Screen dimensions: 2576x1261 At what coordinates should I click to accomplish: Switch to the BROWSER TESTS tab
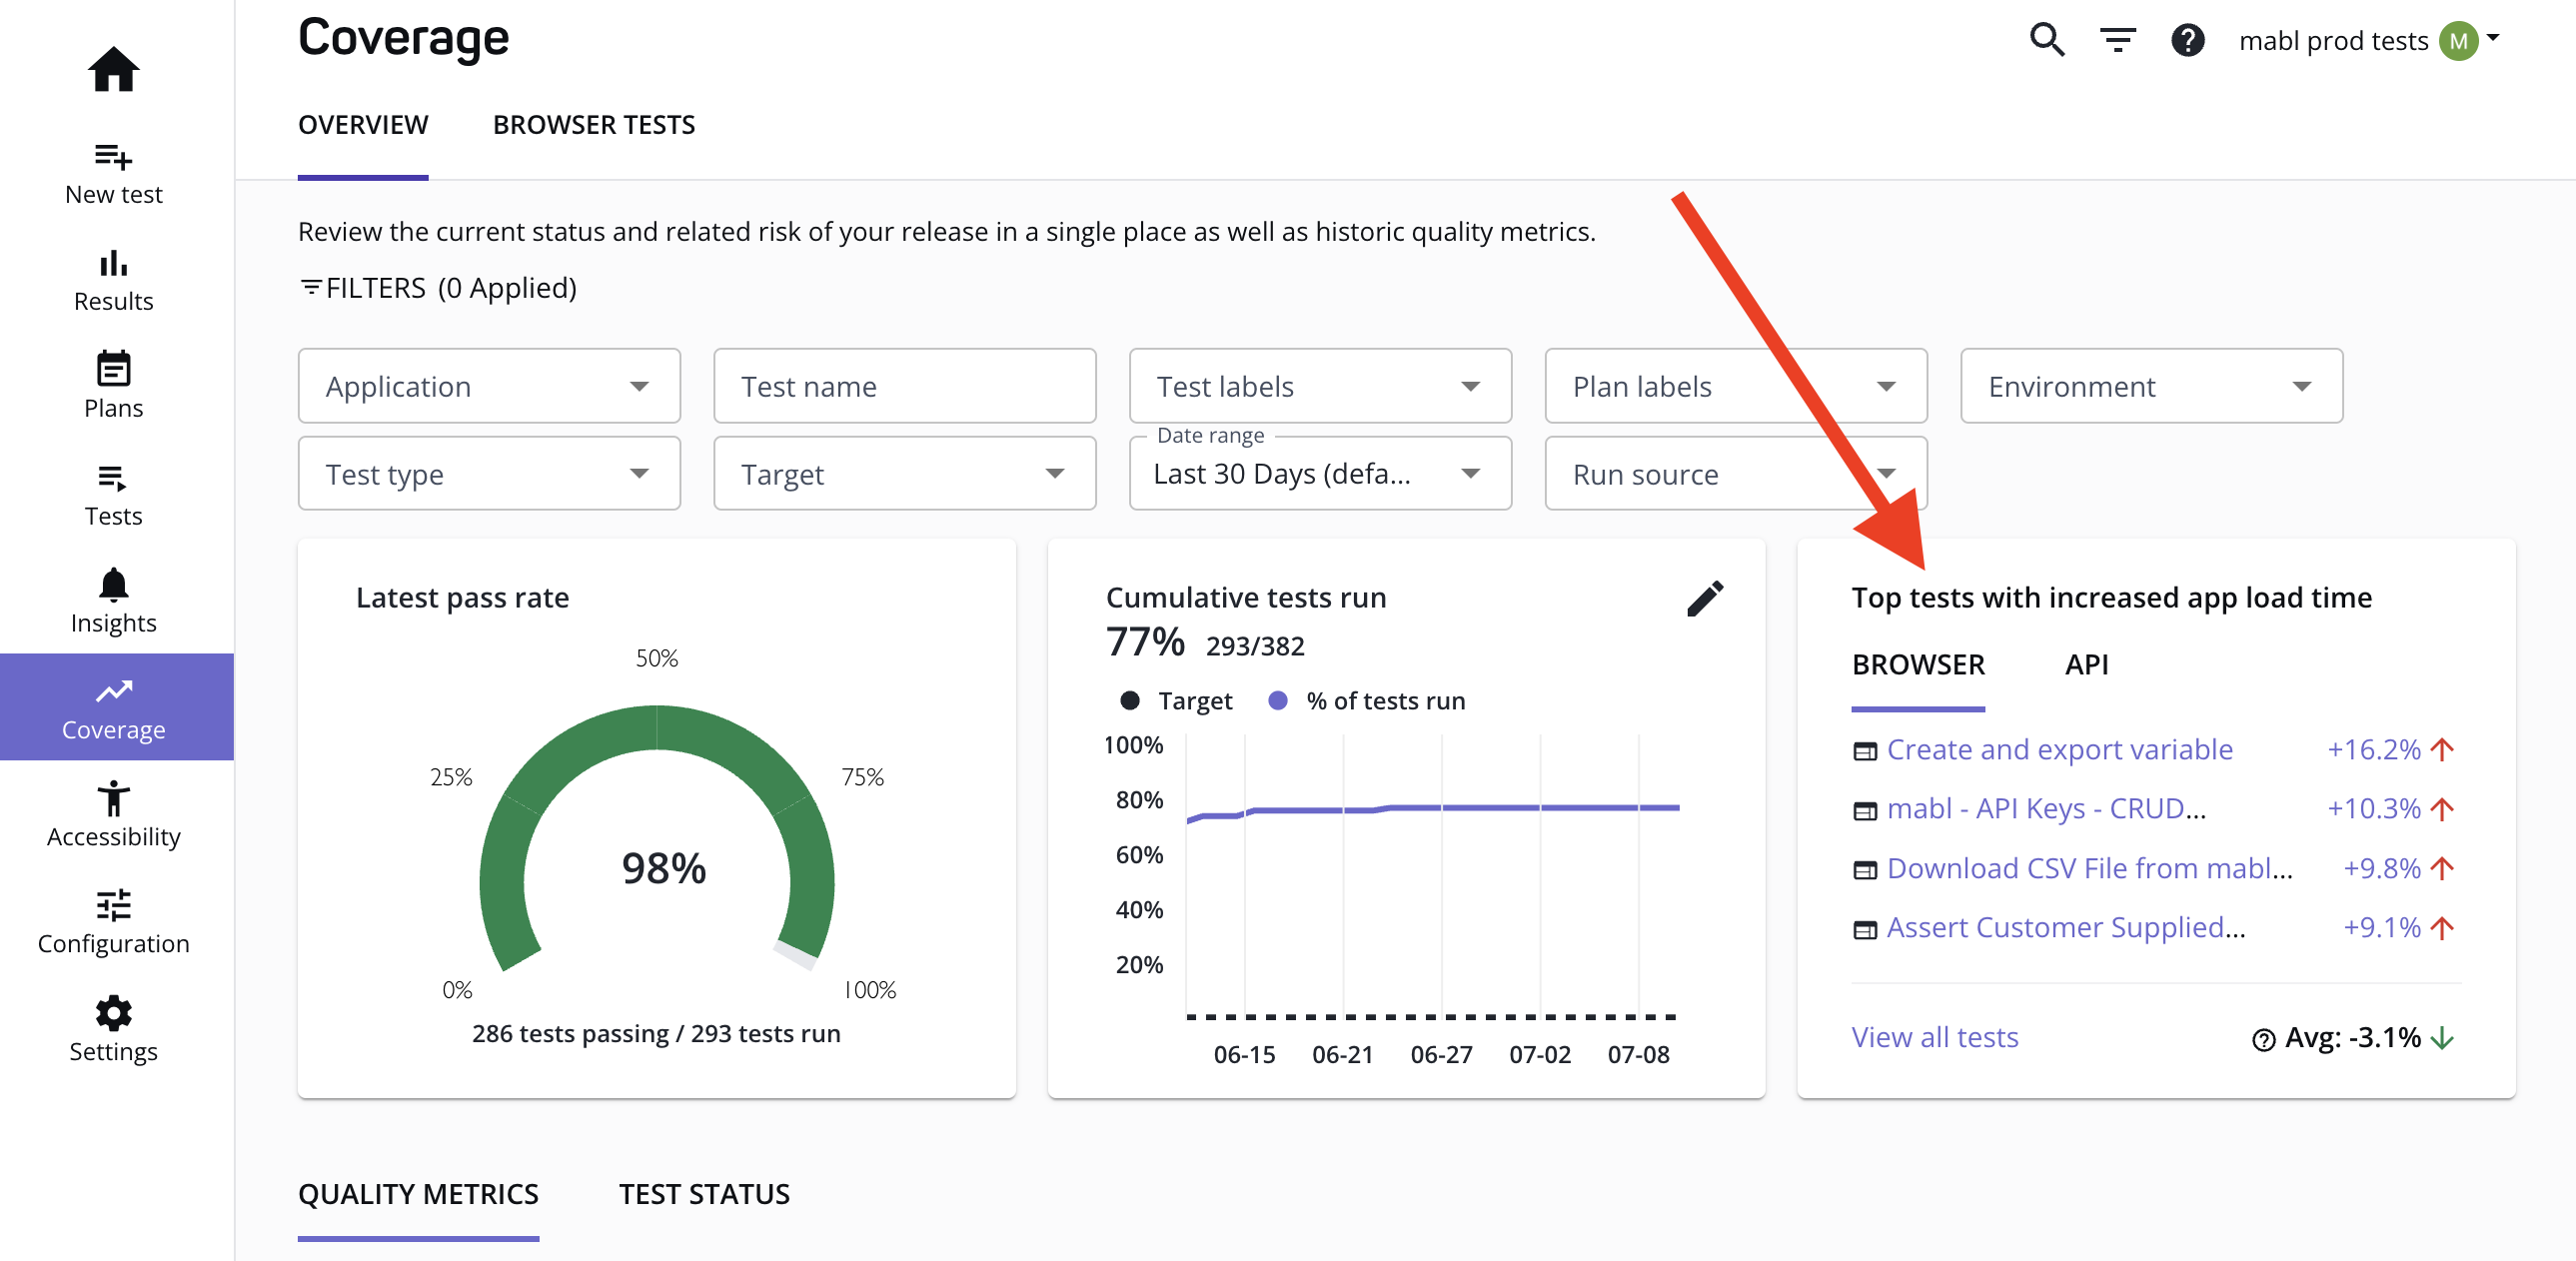pyautogui.click(x=593, y=124)
